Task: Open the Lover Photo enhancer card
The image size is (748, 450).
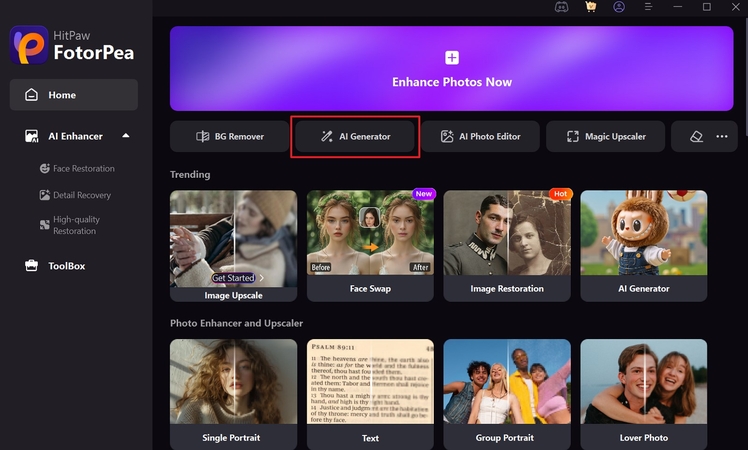Action: [644, 395]
